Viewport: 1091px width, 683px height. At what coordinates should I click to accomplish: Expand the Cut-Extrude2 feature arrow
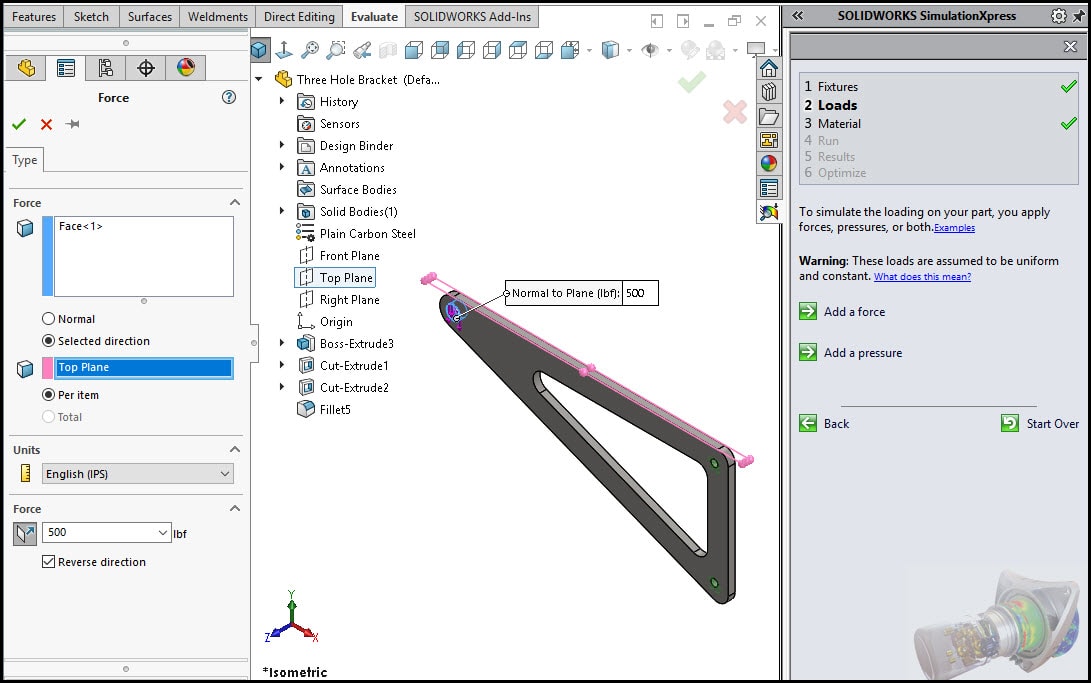(x=282, y=387)
